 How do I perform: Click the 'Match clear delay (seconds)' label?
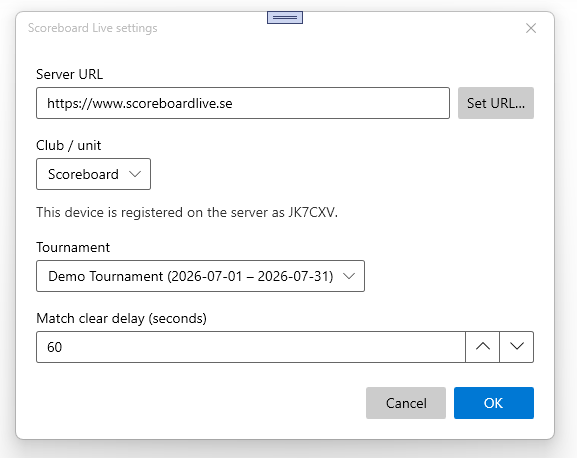[x=121, y=318]
